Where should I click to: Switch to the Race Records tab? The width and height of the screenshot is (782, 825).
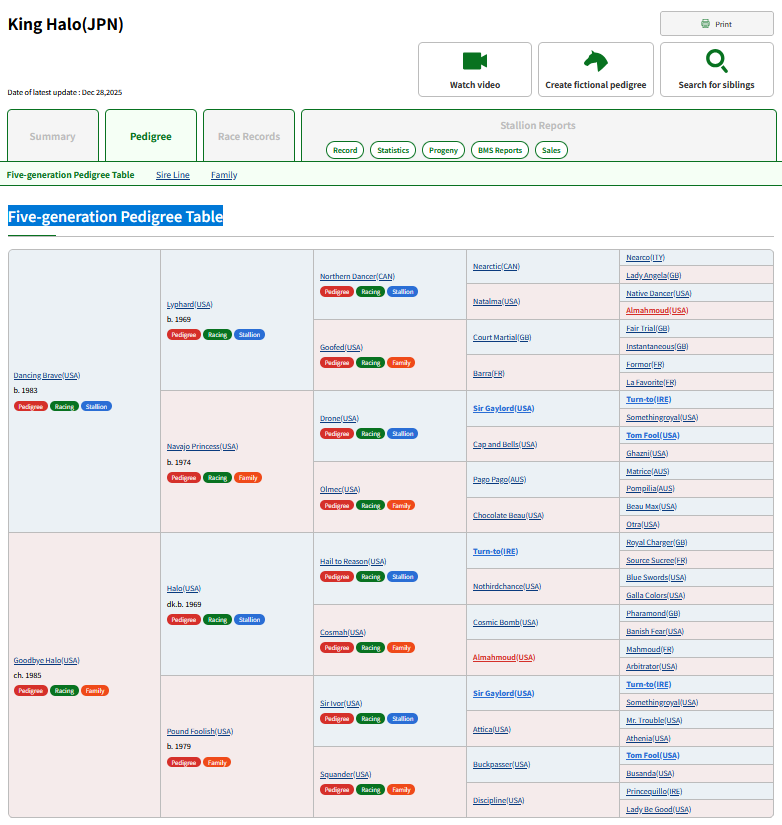(248, 136)
